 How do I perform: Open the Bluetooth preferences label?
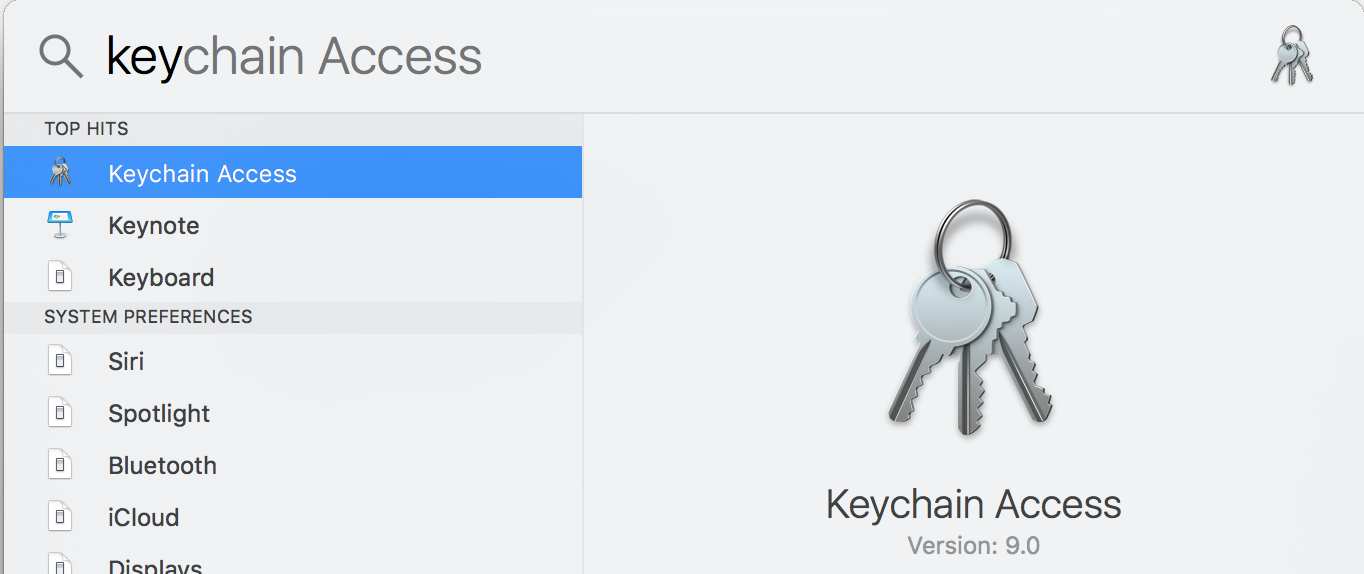coord(162,466)
